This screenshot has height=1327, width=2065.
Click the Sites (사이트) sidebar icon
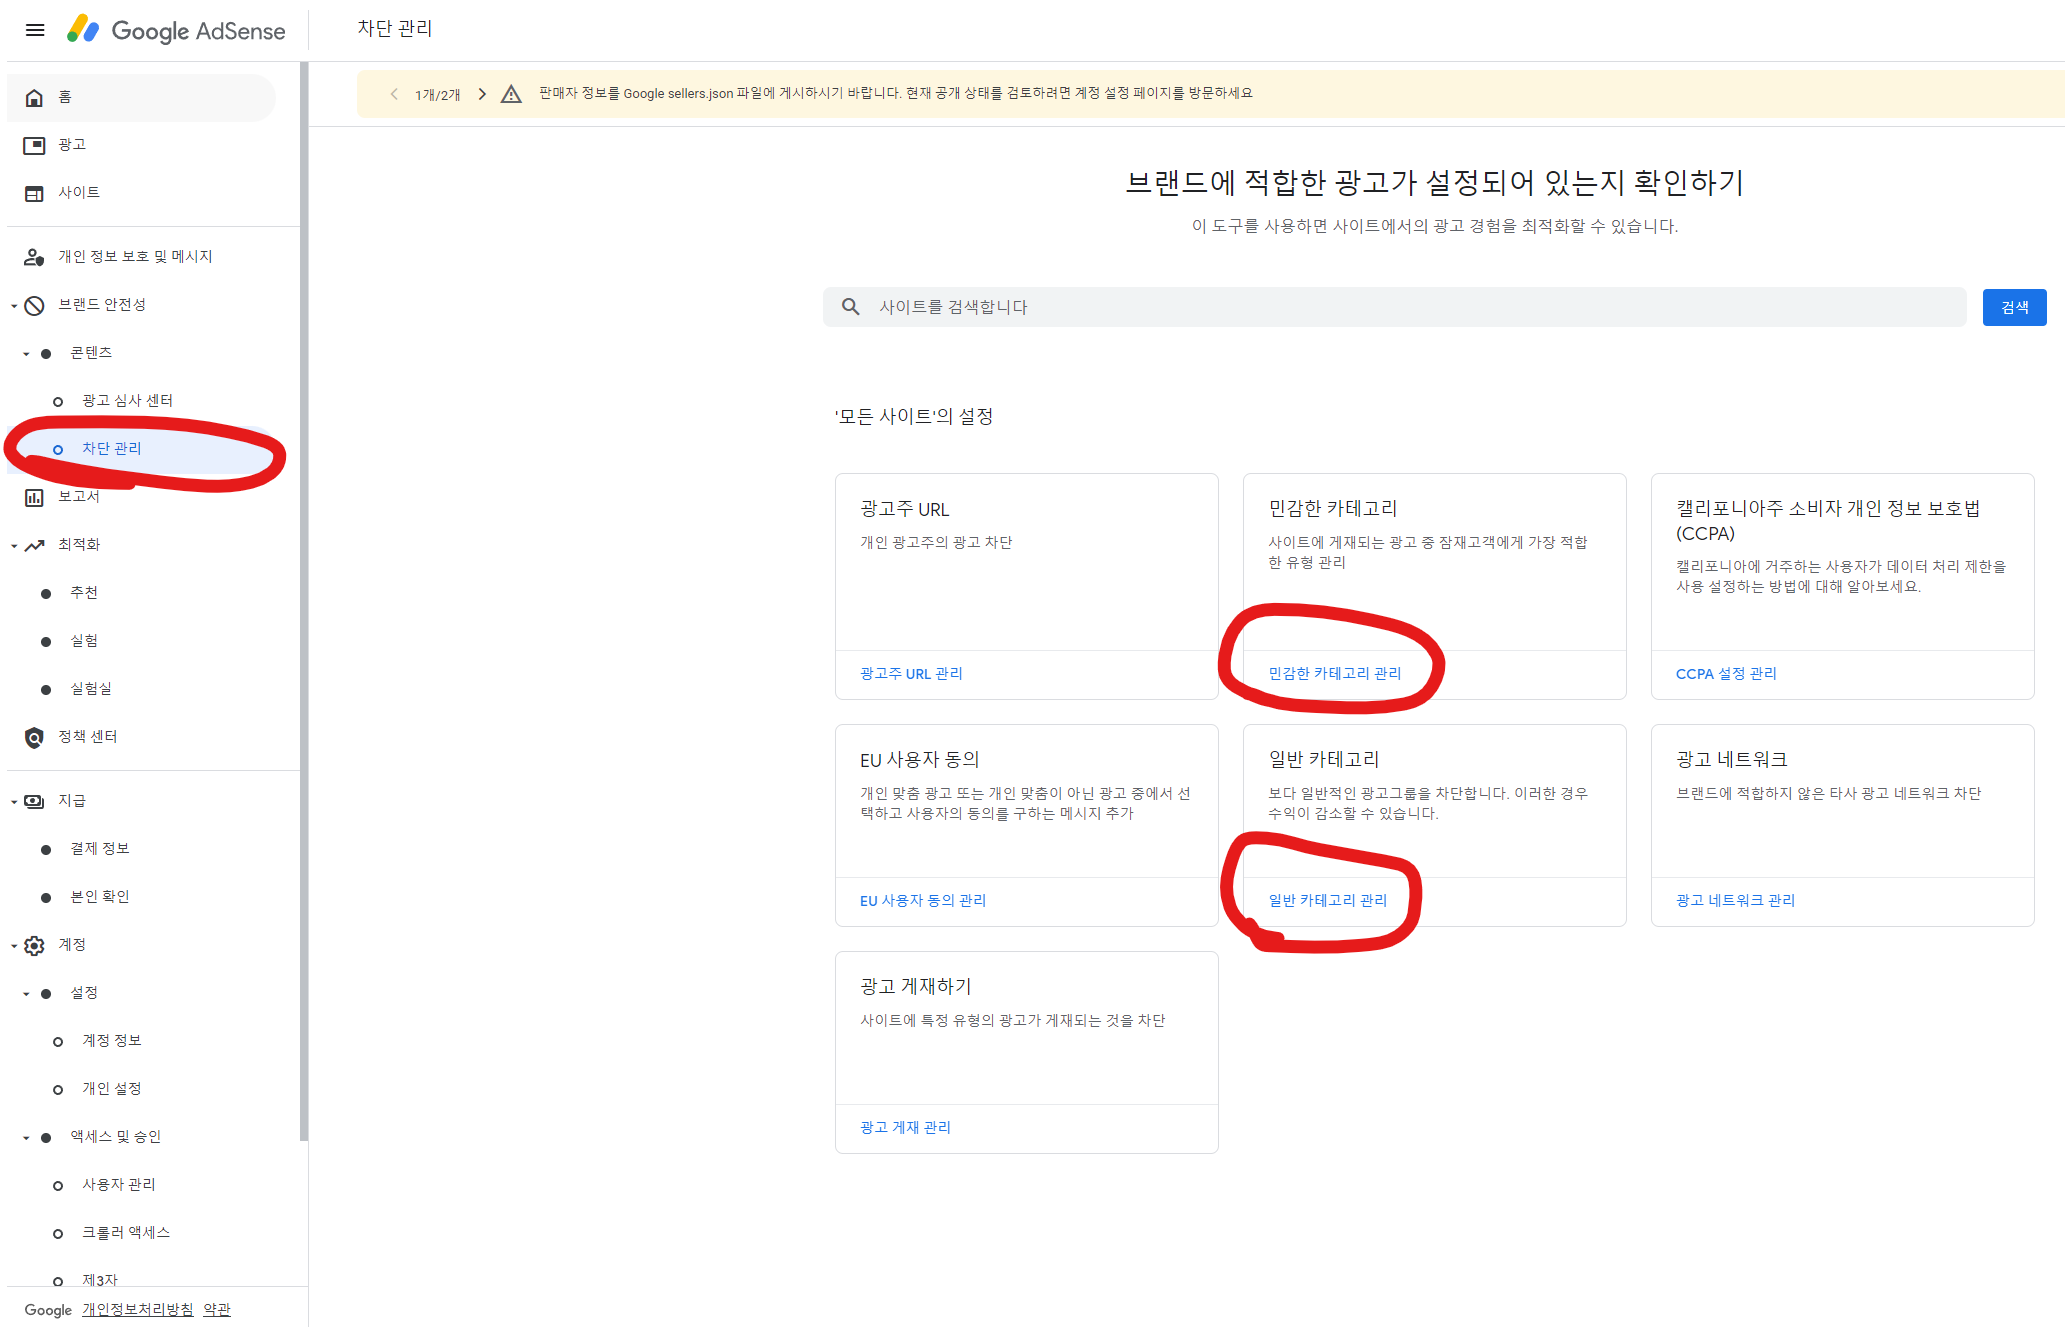[34, 193]
